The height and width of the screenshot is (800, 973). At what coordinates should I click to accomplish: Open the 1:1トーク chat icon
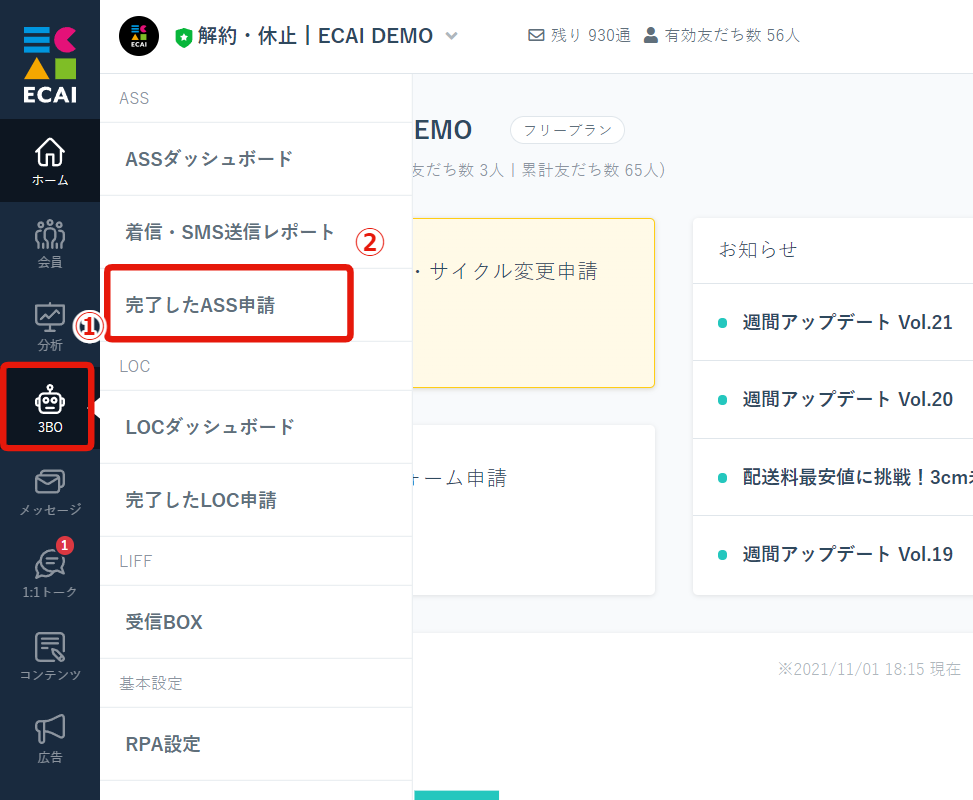pyautogui.click(x=50, y=573)
